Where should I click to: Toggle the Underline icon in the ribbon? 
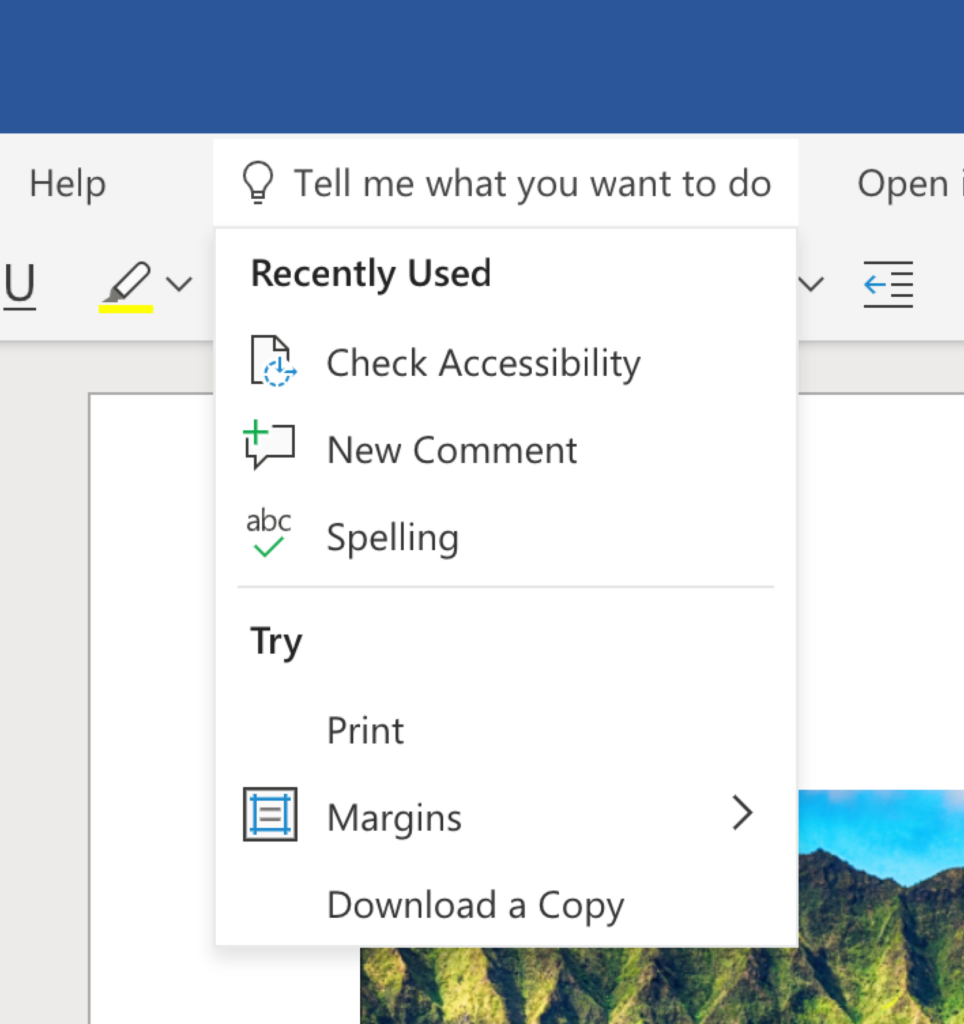coord(18,283)
